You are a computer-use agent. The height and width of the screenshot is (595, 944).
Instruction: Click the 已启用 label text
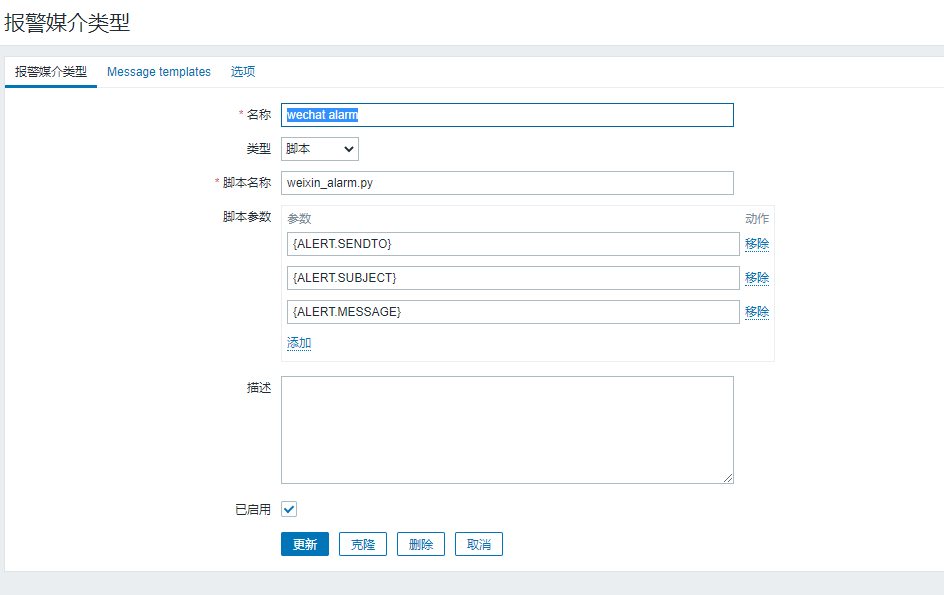[x=253, y=510]
